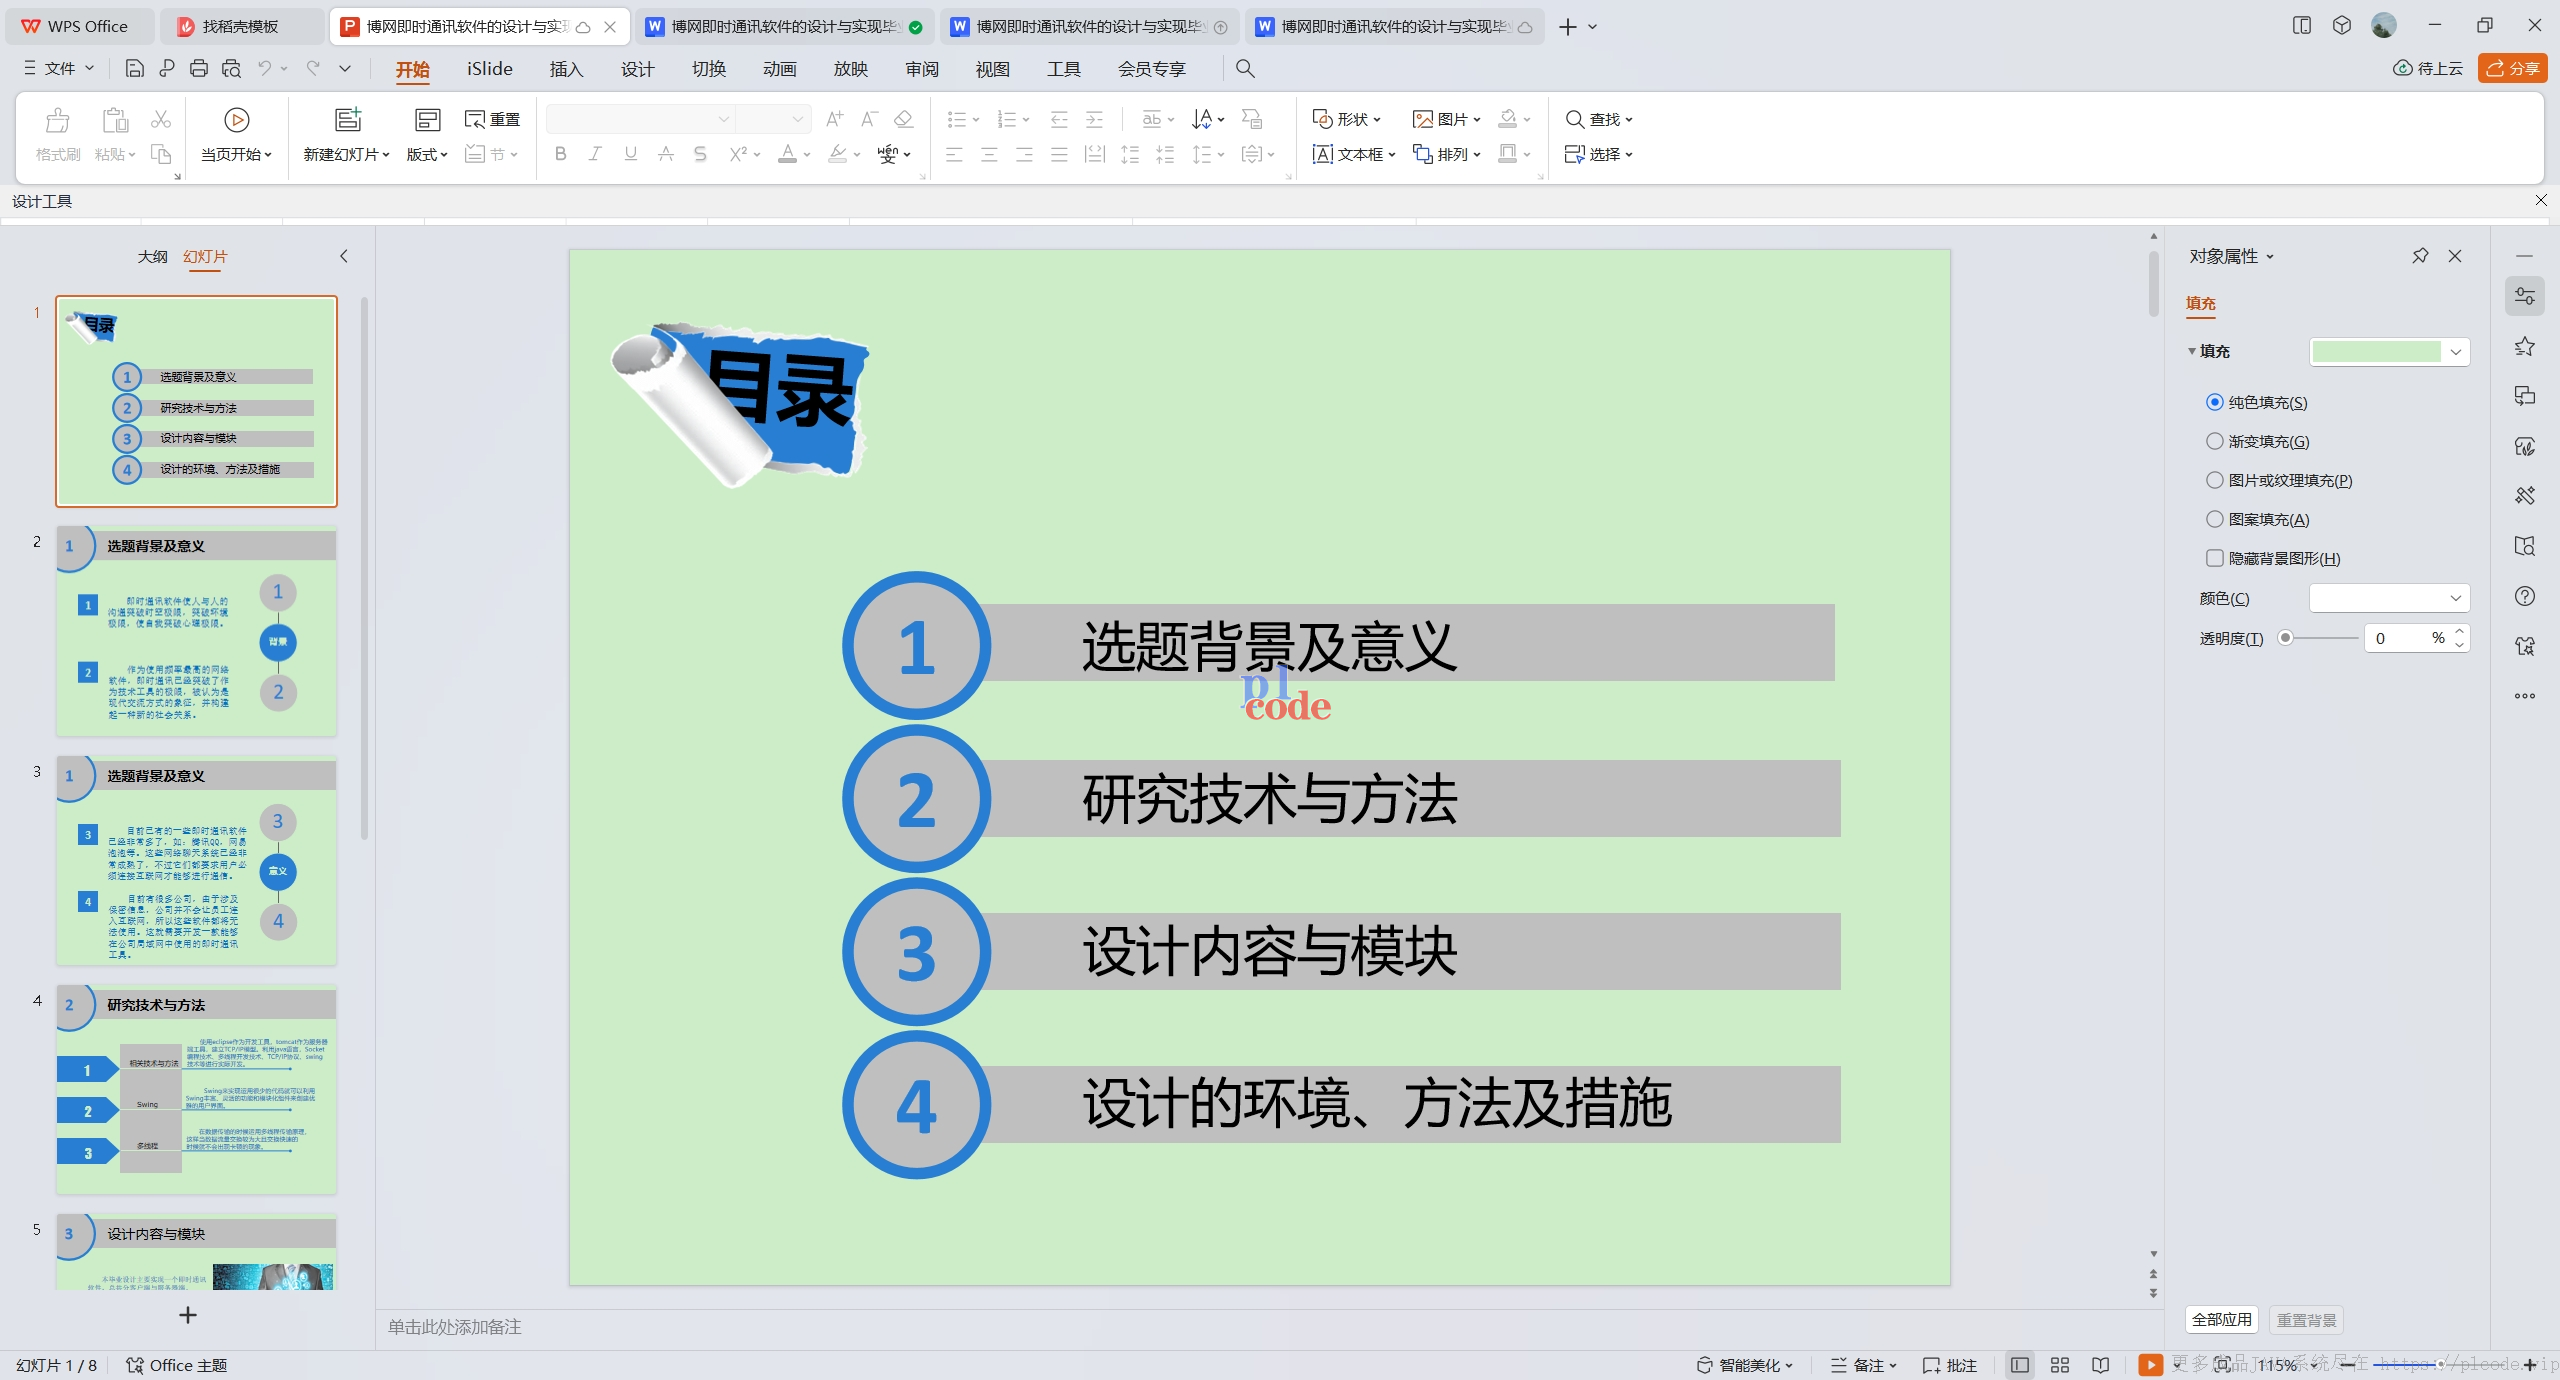Select 图案填充 pattern fill radio

[2214, 519]
